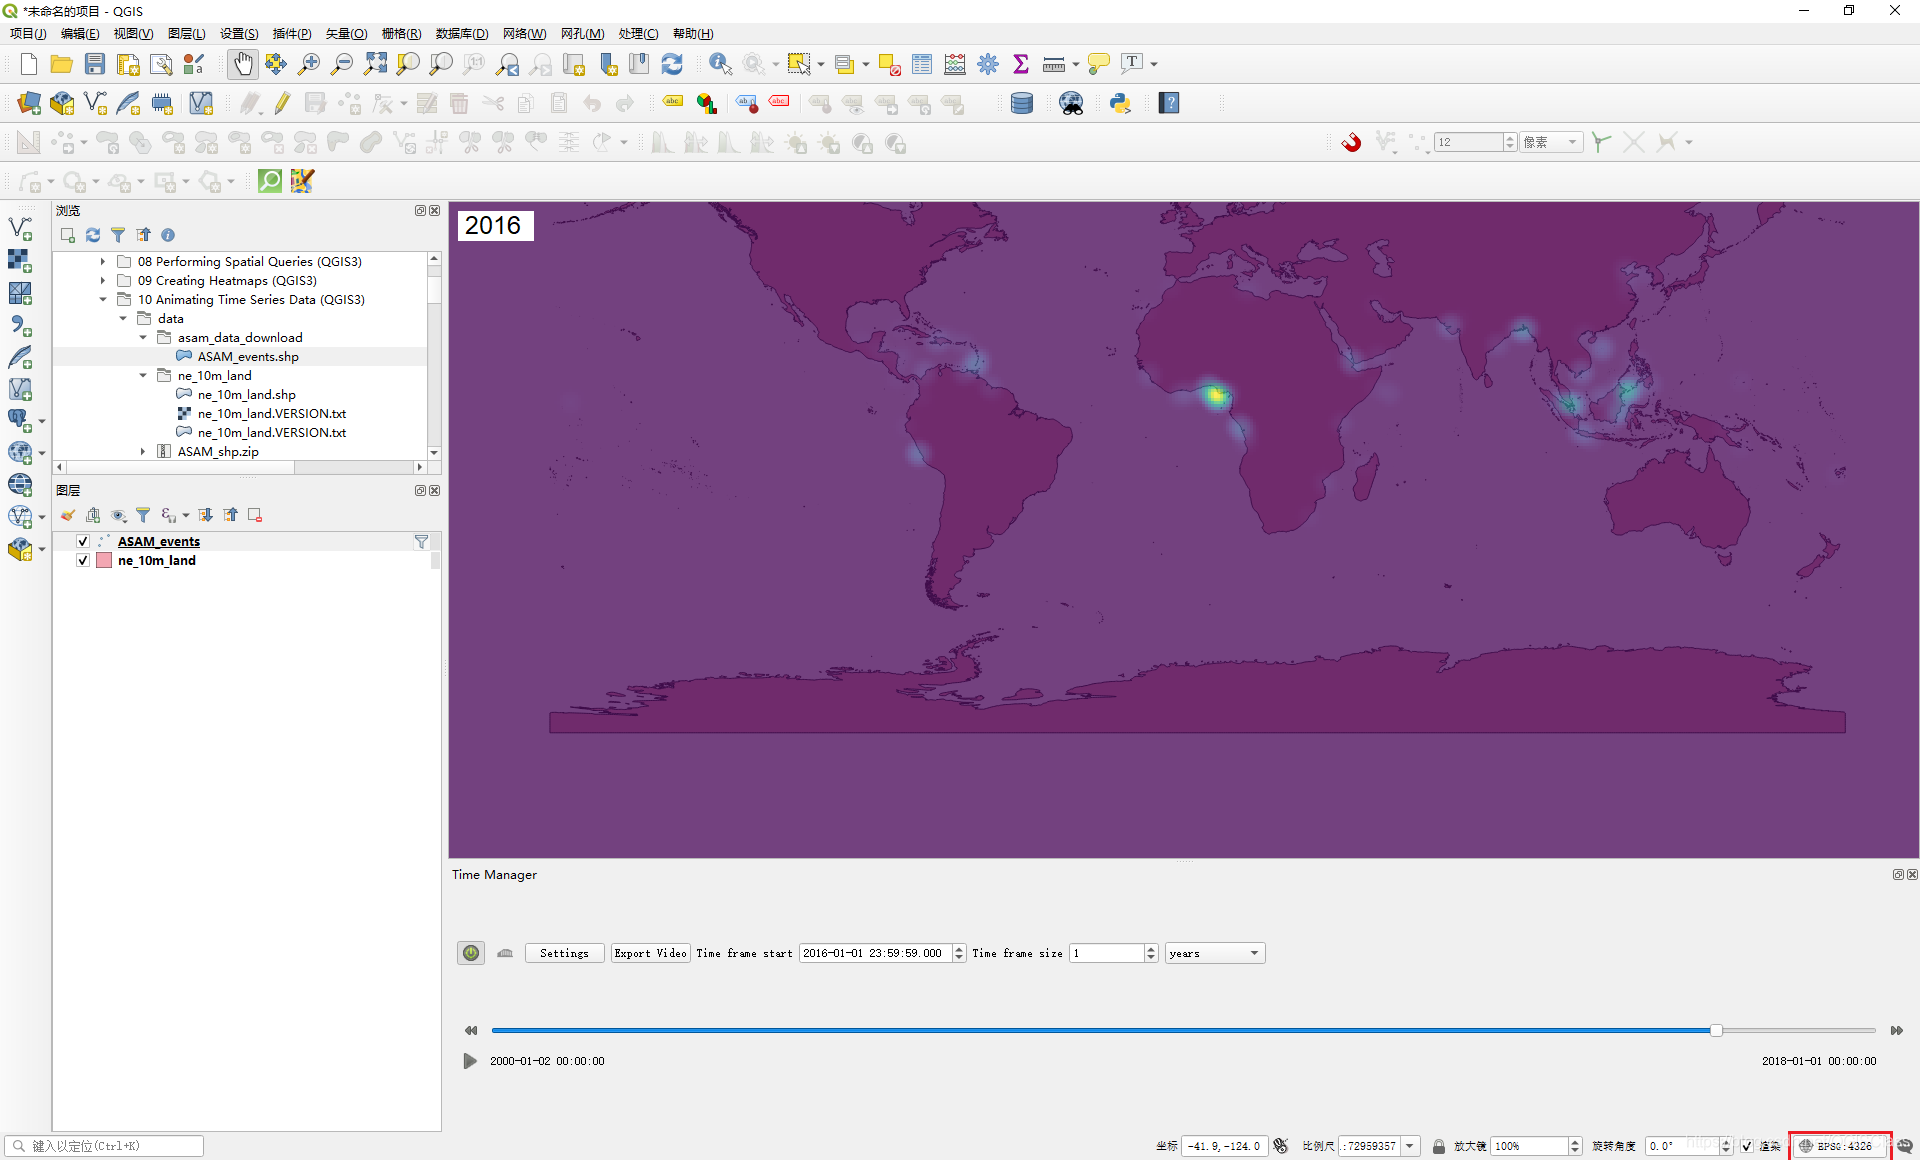Screen dimensions: 1920x1160
Task: Click the ne_10m_land pink color swatch
Action: [104, 560]
